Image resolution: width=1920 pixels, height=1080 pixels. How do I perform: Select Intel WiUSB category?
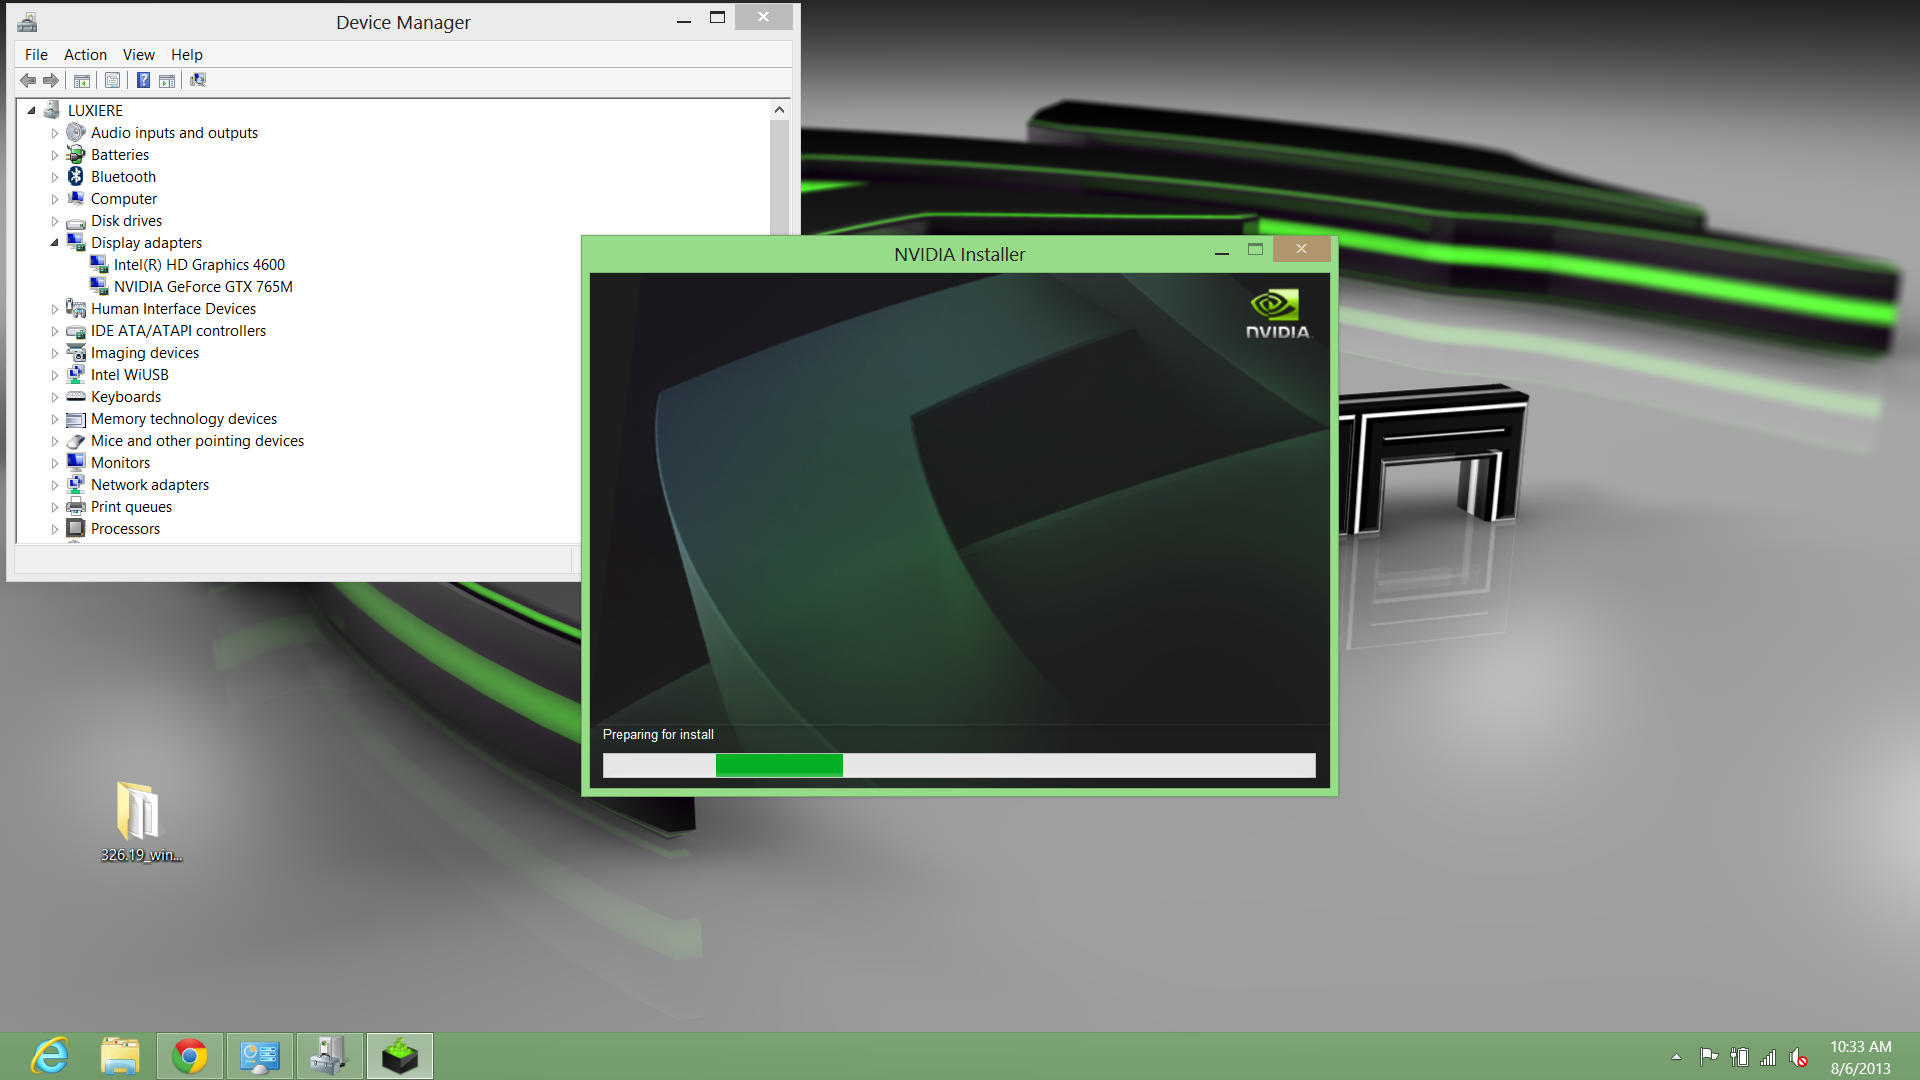[x=130, y=375]
